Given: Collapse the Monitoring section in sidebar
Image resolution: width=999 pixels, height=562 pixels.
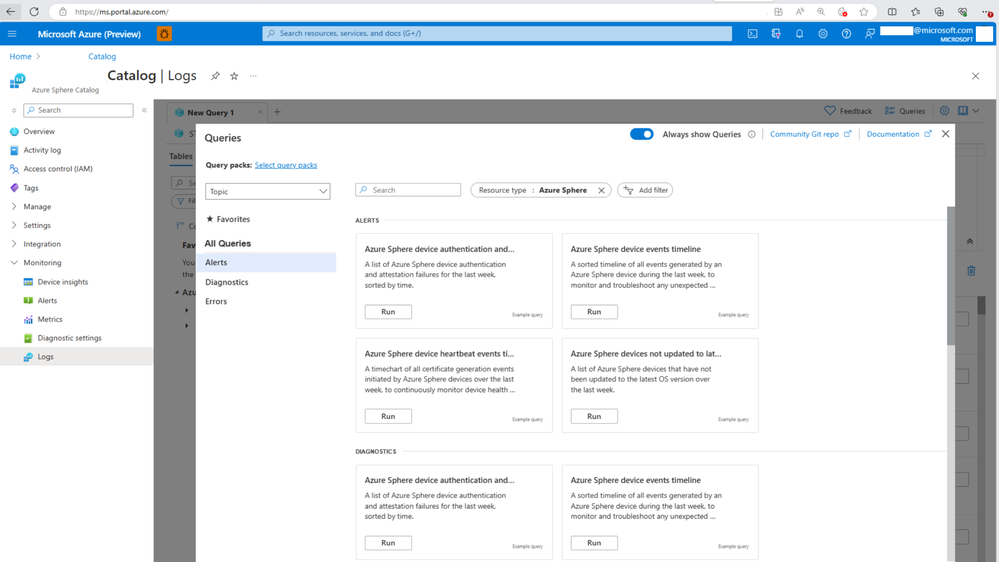Looking at the screenshot, I should [x=14, y=263].
